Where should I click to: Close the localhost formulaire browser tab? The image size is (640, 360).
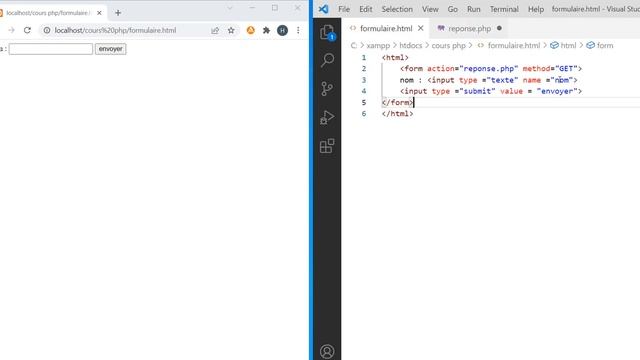99,13
